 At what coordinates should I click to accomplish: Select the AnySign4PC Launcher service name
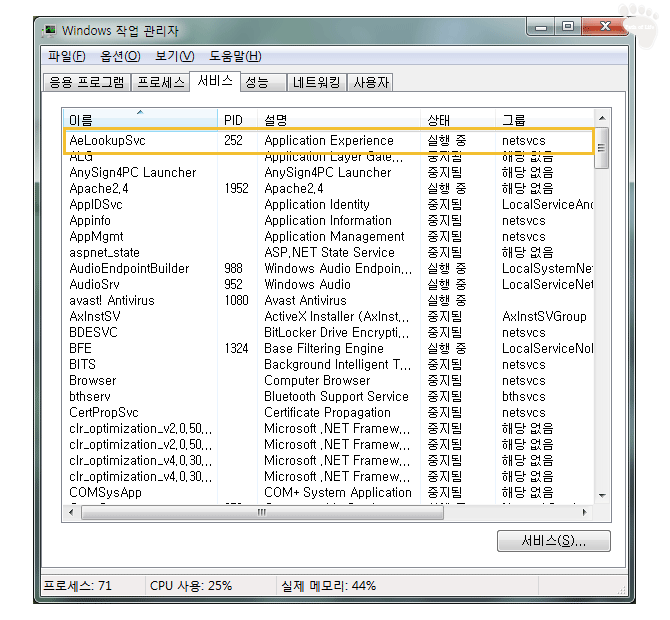point(132,173)
